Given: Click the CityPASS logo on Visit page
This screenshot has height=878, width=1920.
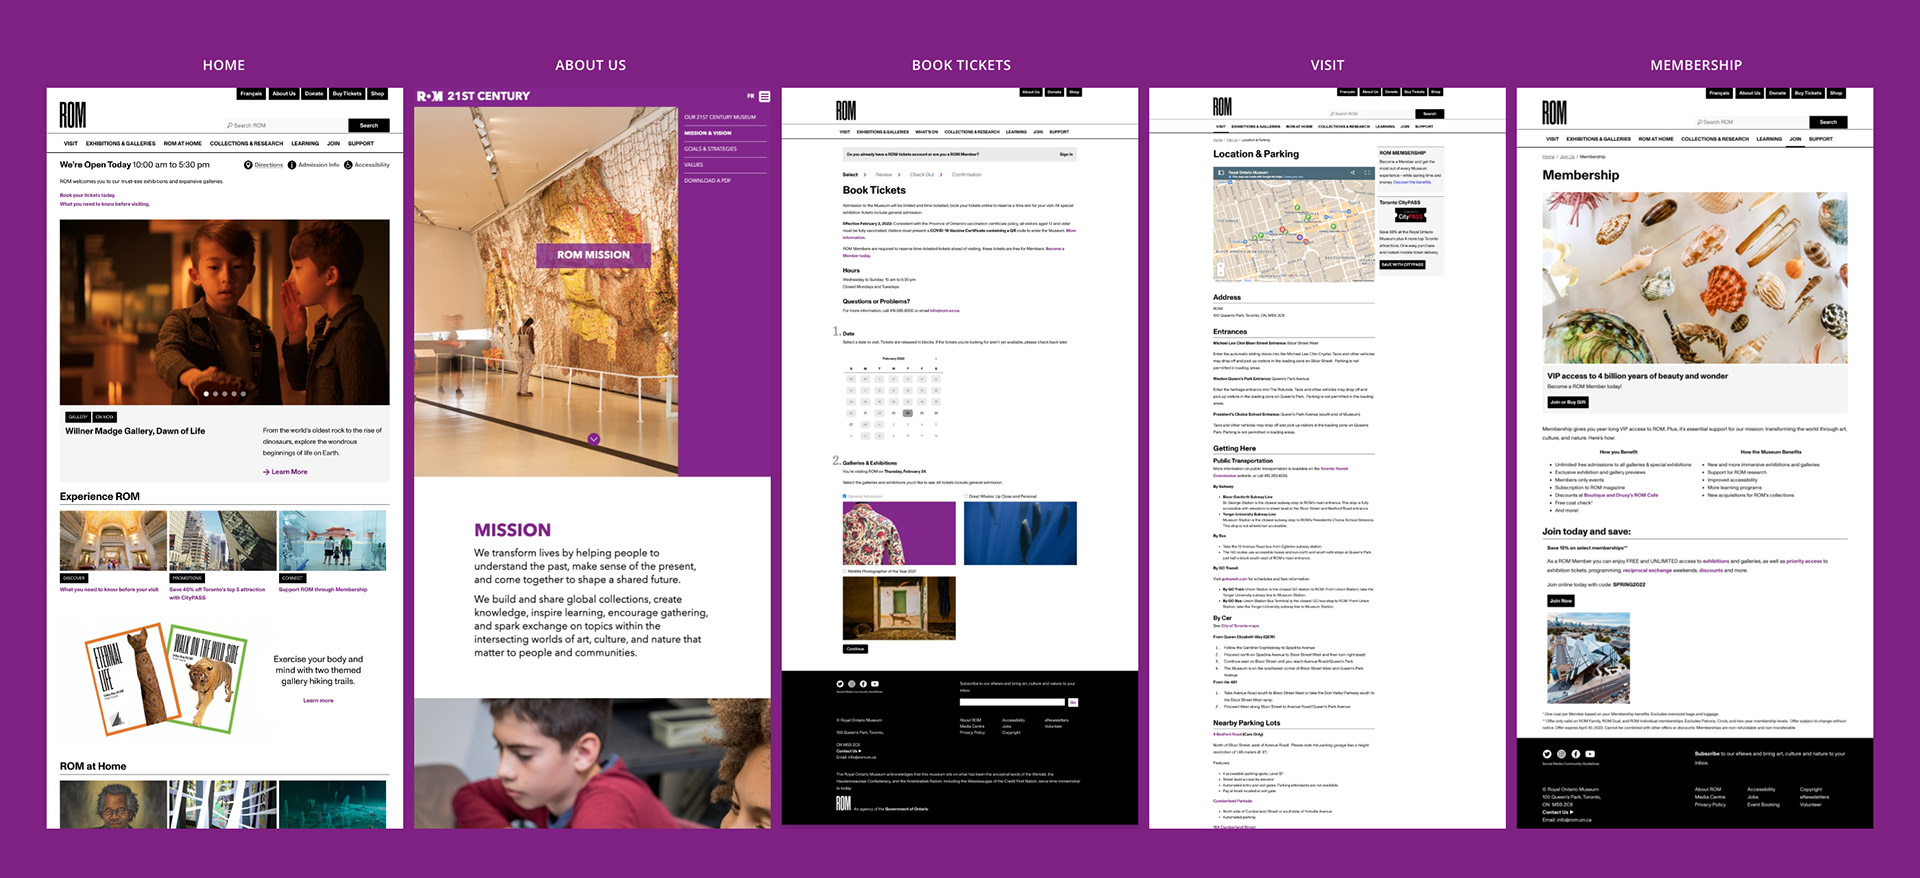Looking at the screenshot, I should [1411, 215].
